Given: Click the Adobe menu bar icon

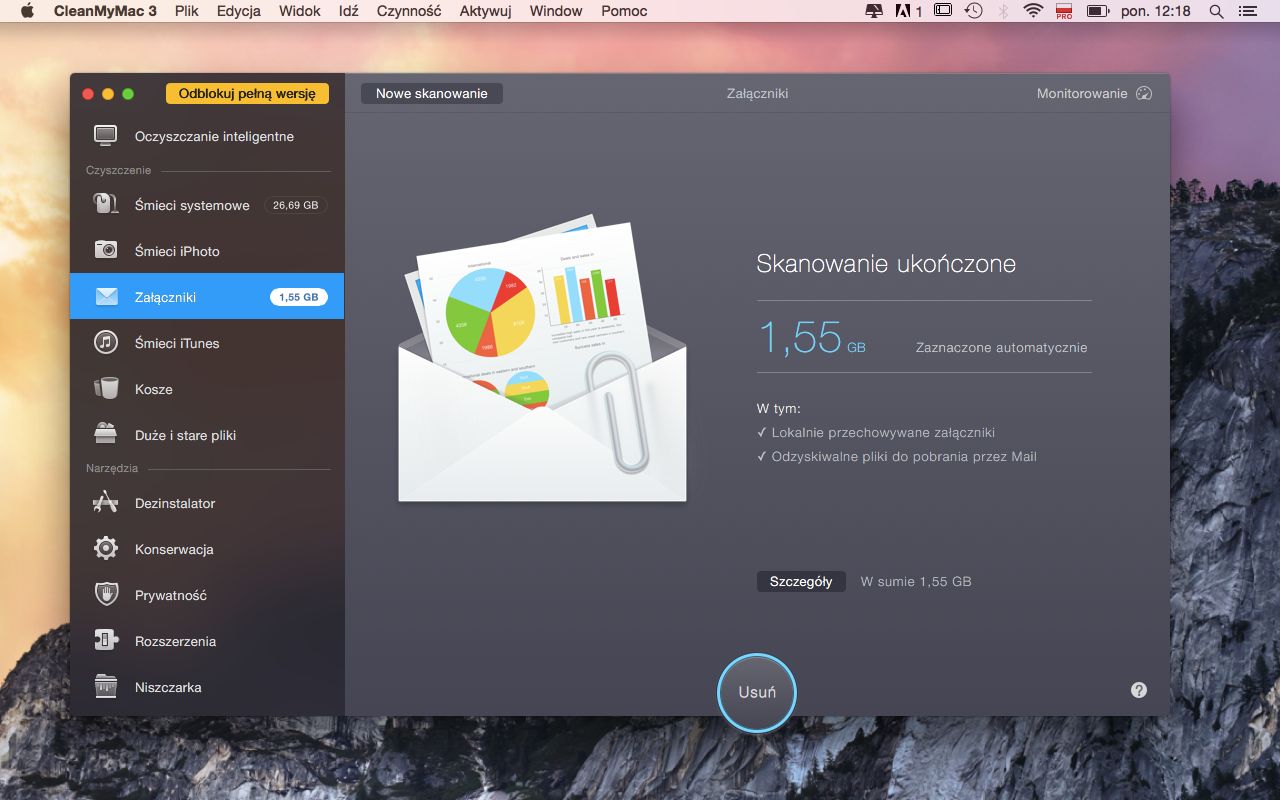Looking at the screenshot, I should [909, 11].
